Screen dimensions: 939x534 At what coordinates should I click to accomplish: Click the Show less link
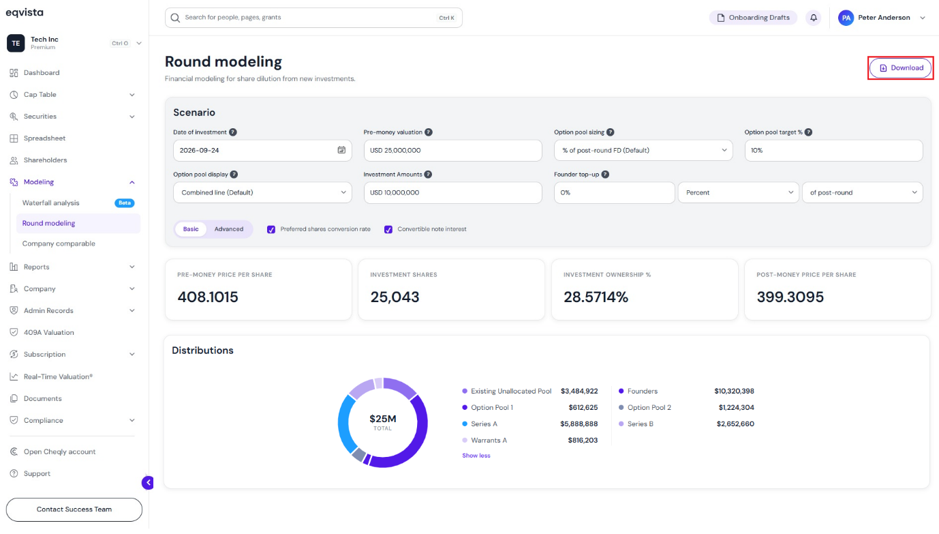476,456
